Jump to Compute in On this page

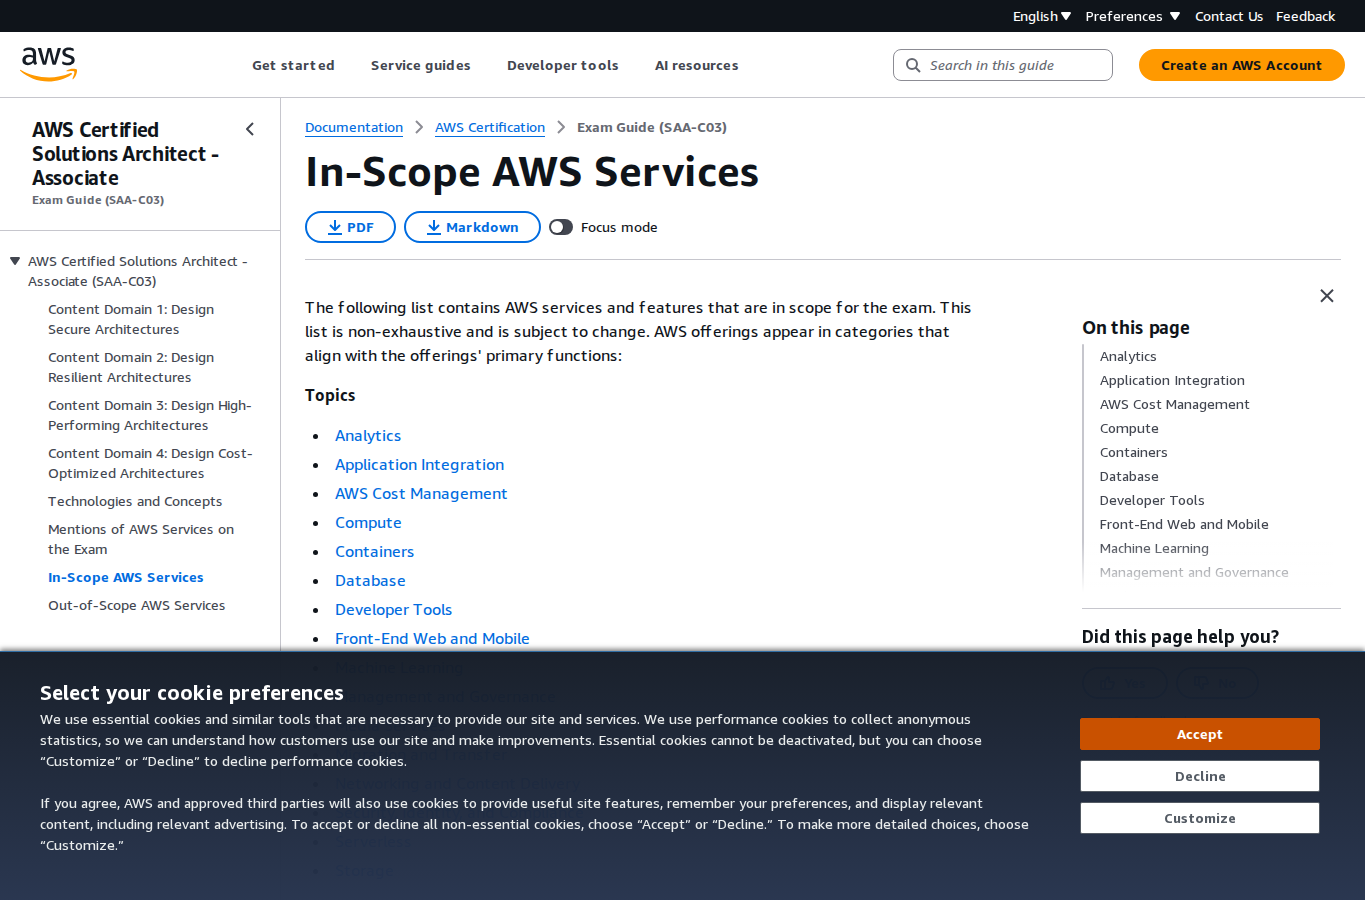(1129, 428)
